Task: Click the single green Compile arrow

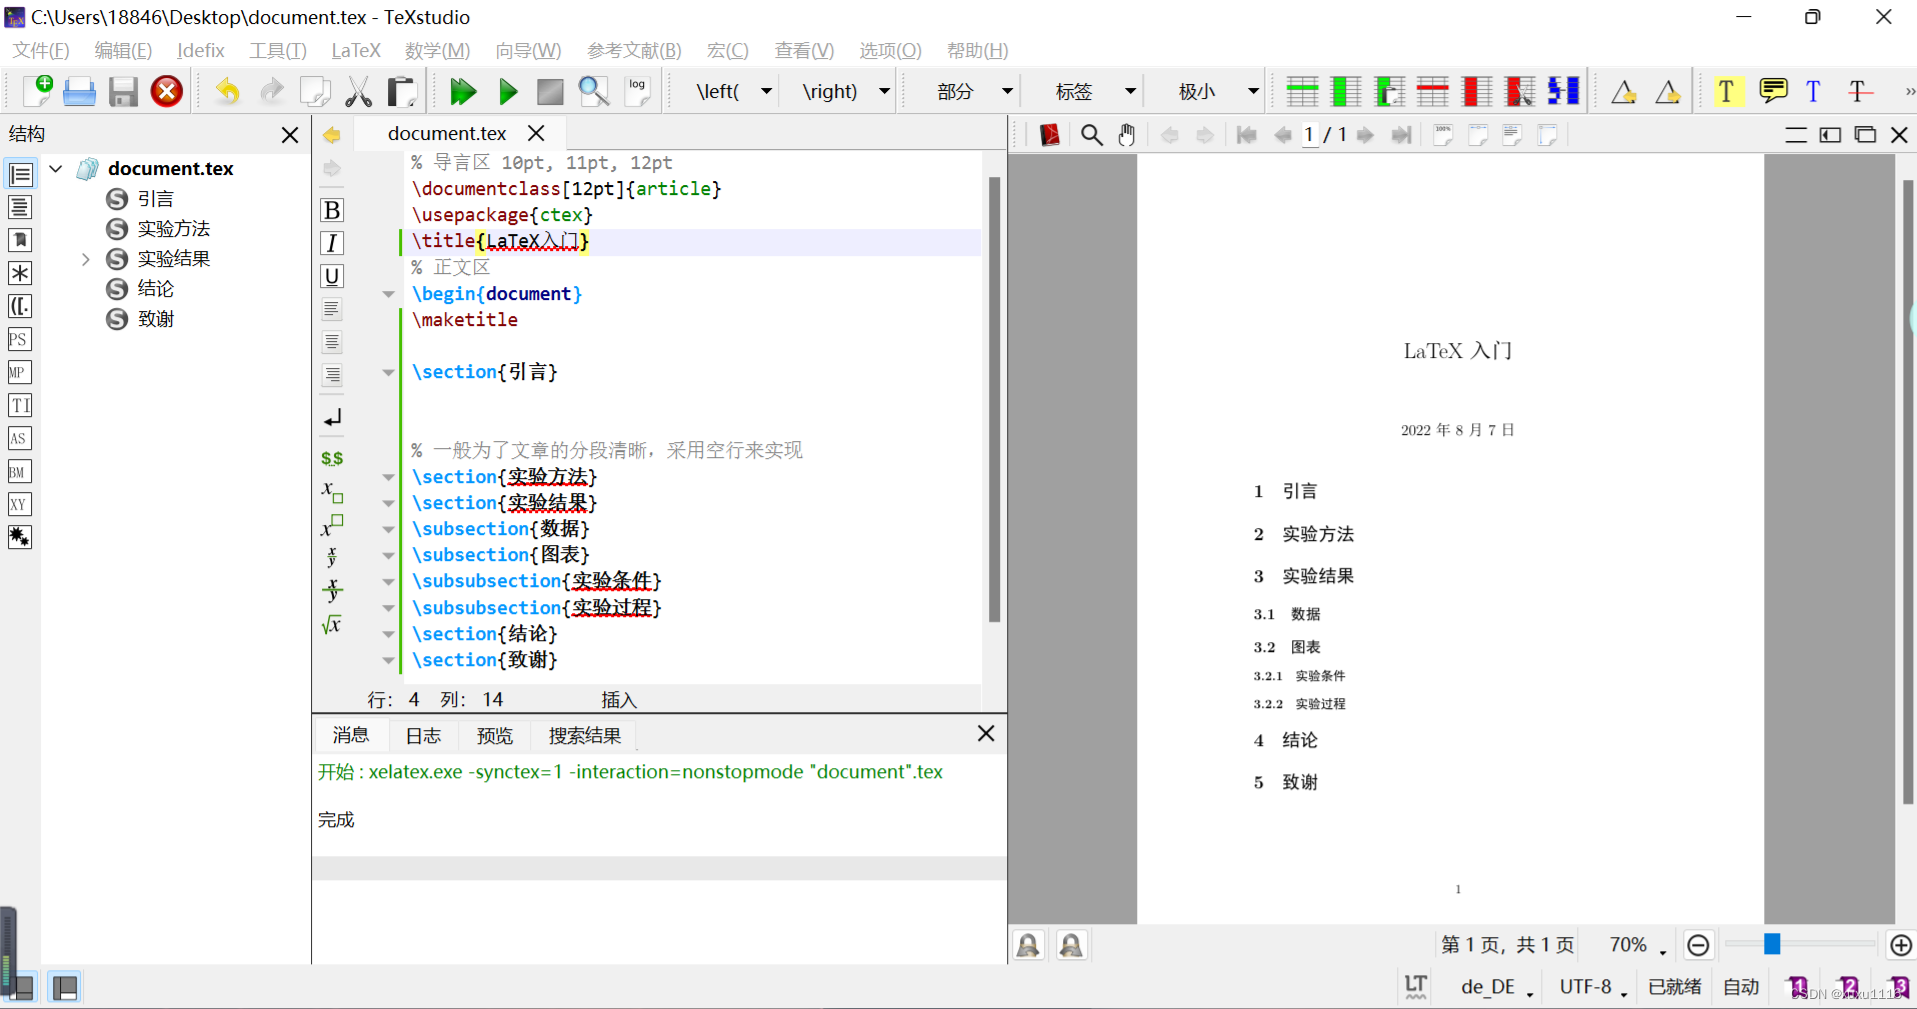Action: 508,91
